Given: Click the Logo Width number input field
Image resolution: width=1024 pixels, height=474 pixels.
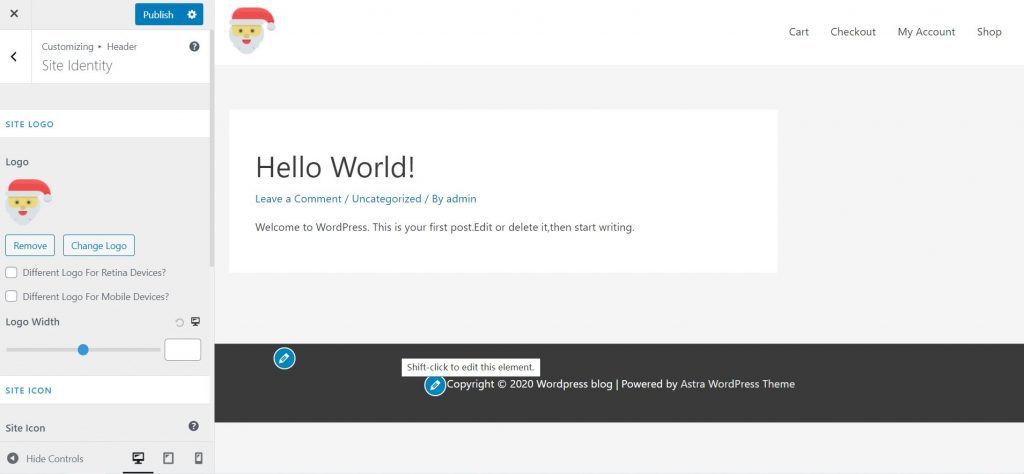Looking at the screenshot, I should (x=182, y=349).
